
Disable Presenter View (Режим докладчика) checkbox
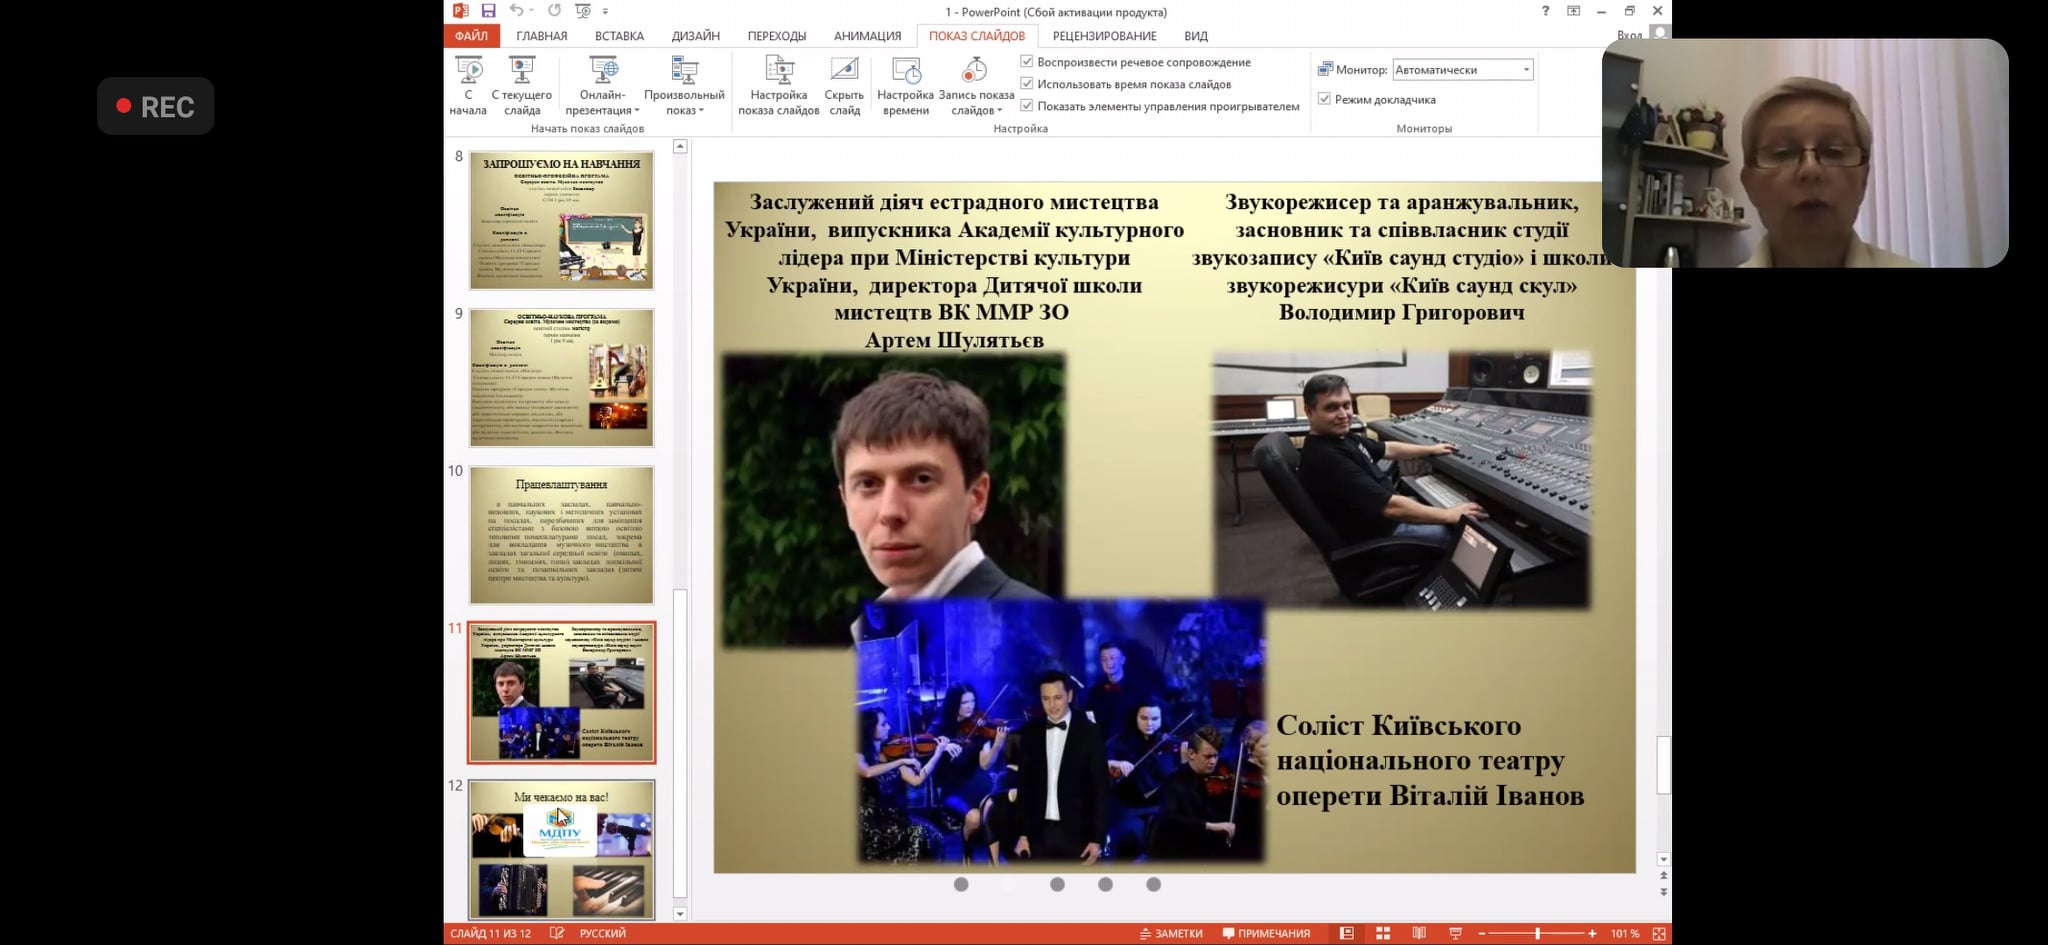coord(1325,99)
